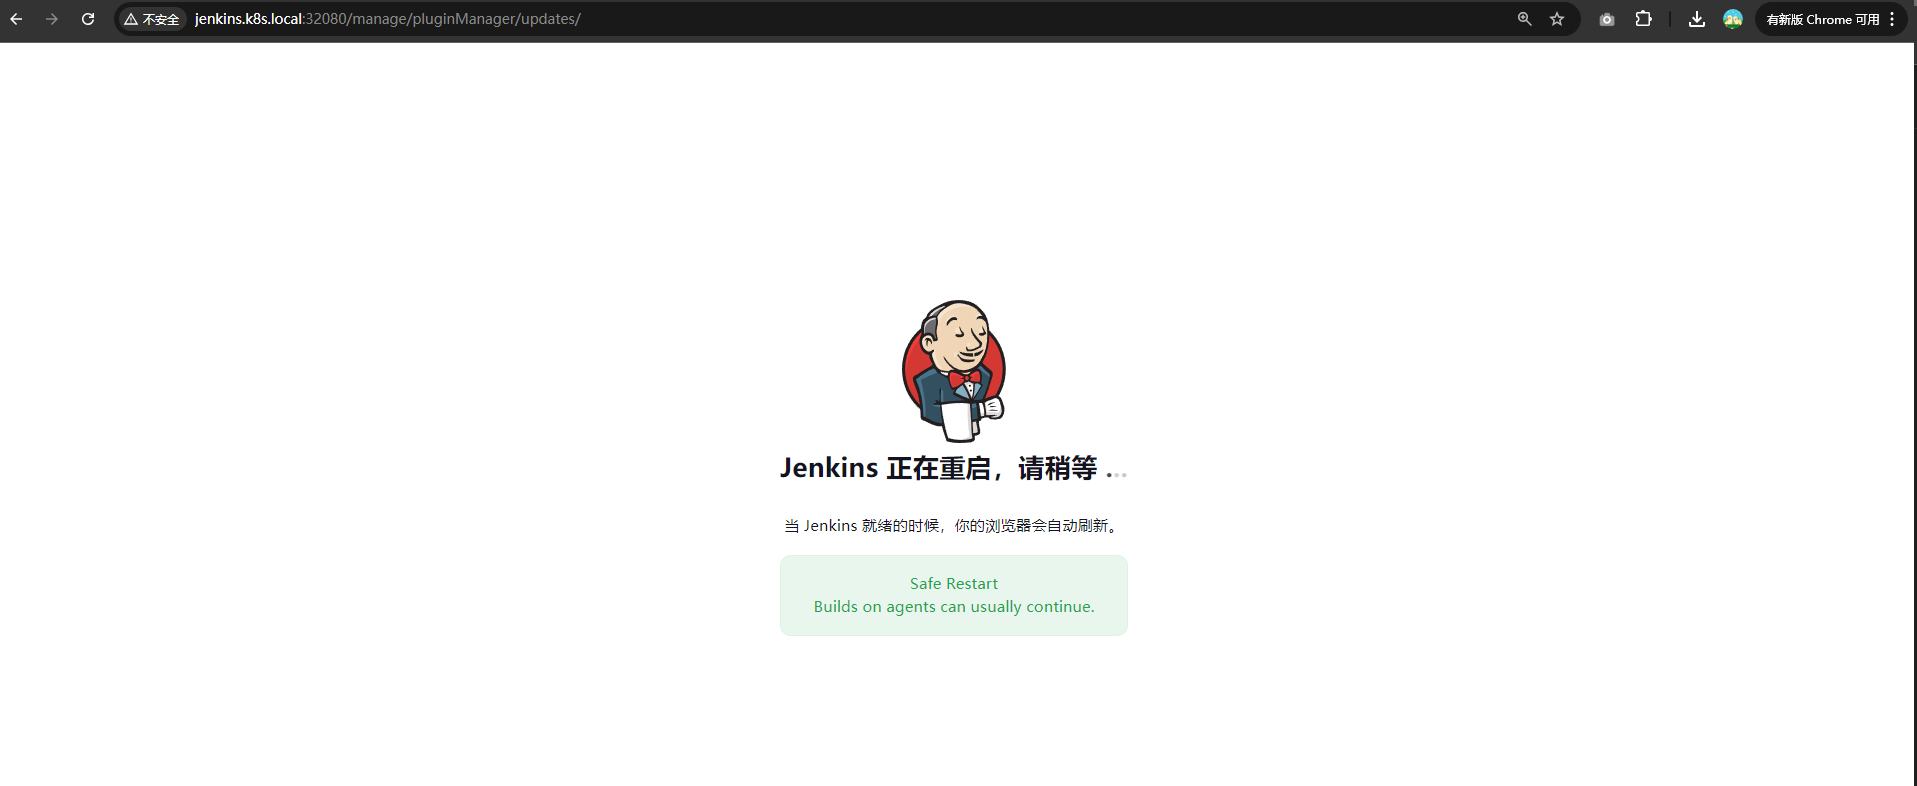This screenshot has width=1917, height=786.
Task: Open the Chrome profile avatar
Action: 1733,19
